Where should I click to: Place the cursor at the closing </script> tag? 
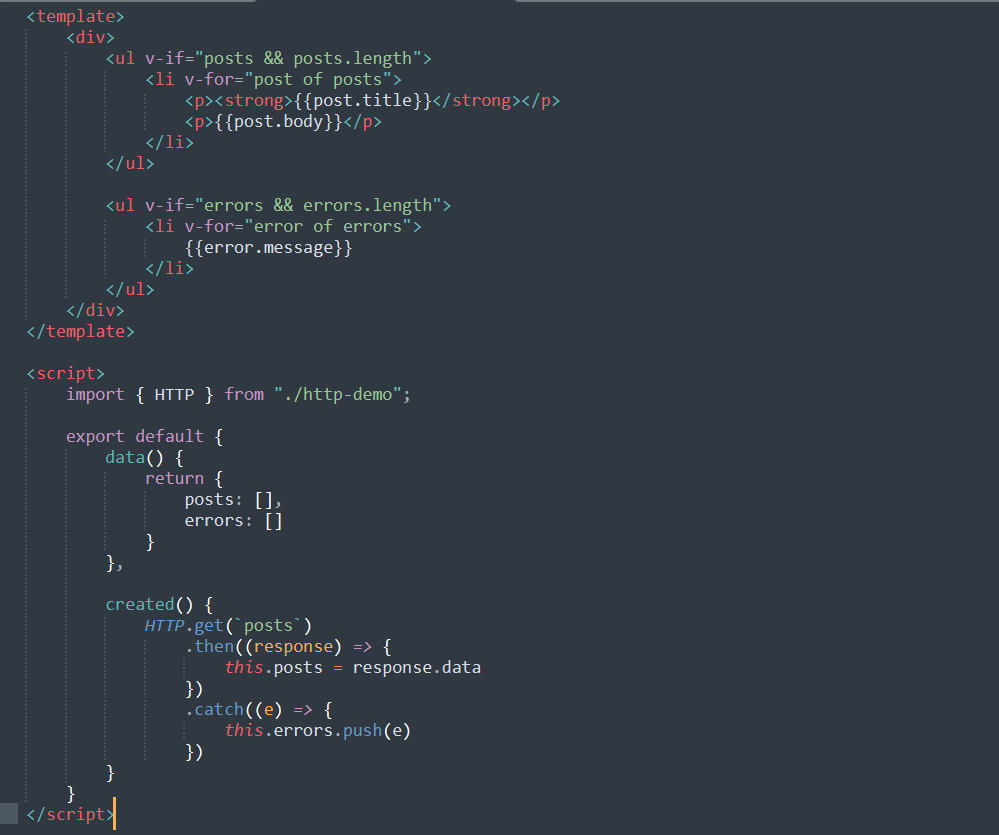[x=70, y=815]
